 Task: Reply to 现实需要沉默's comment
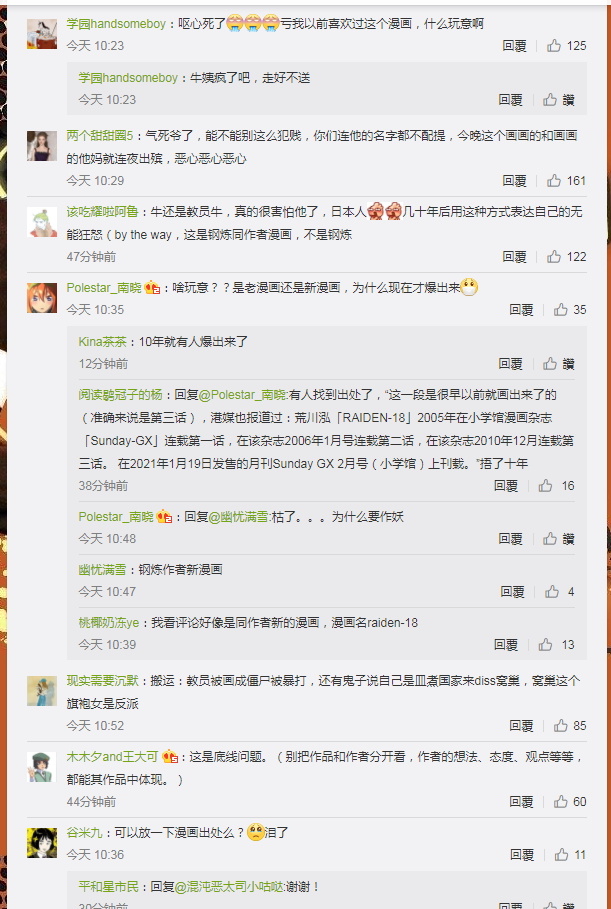[x=521, y=726]
